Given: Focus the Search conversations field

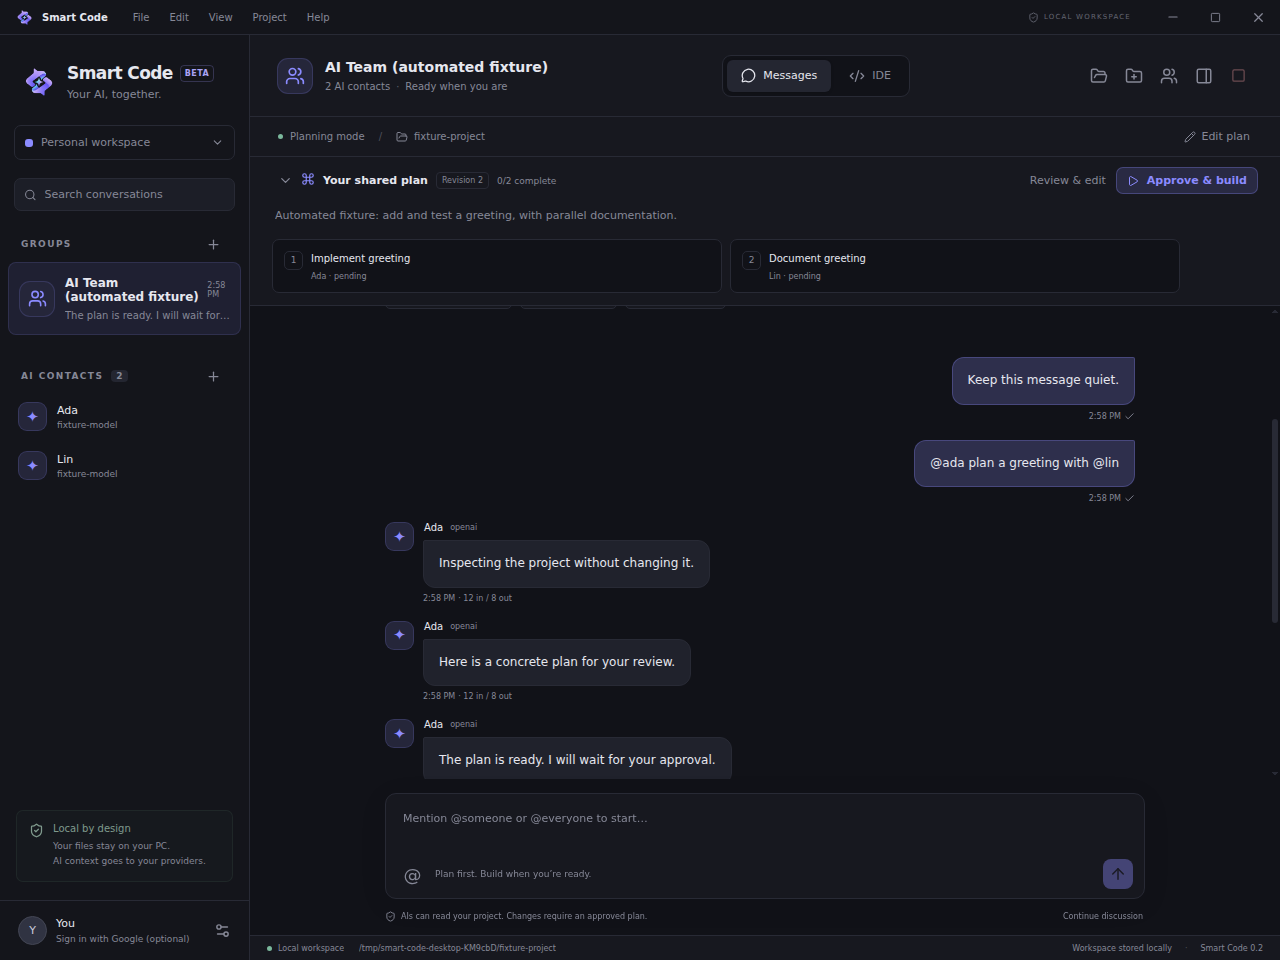Looking at the screenshot, I should [124, 195].
